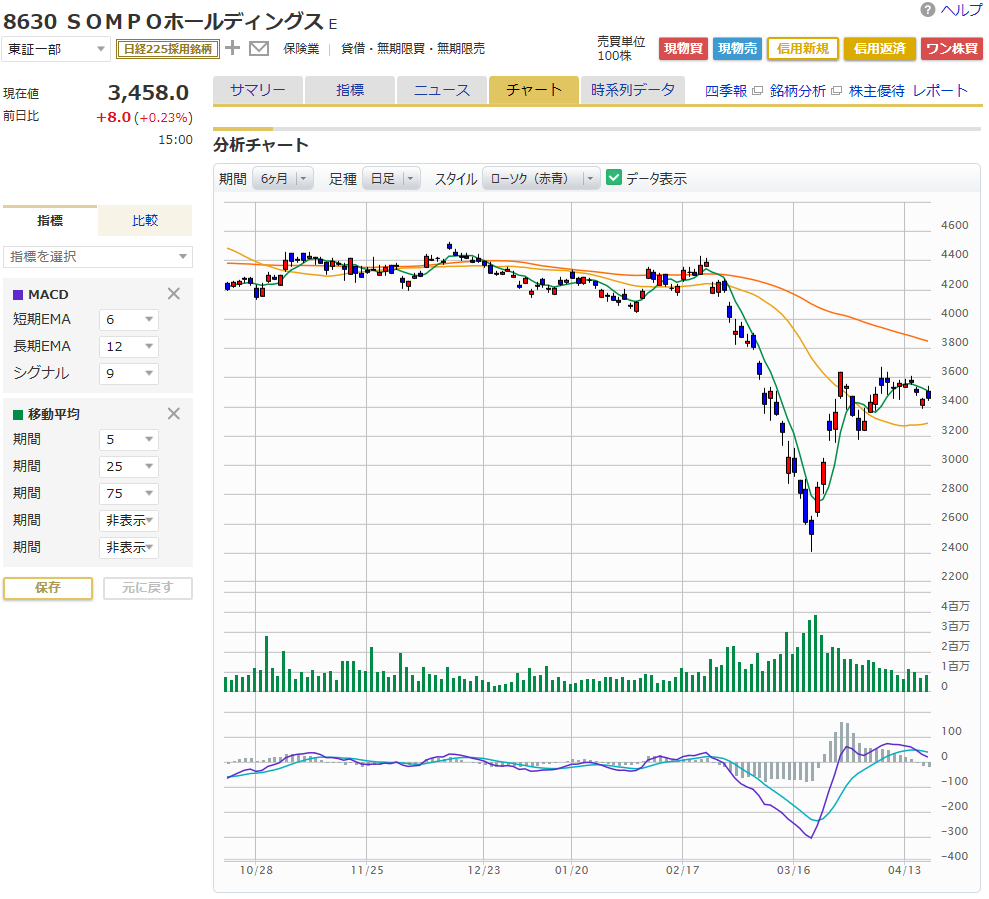The width and height of the screenshot is (989, 899).
Task: Open the 銘柄分析 link
Action: (798, 91)
